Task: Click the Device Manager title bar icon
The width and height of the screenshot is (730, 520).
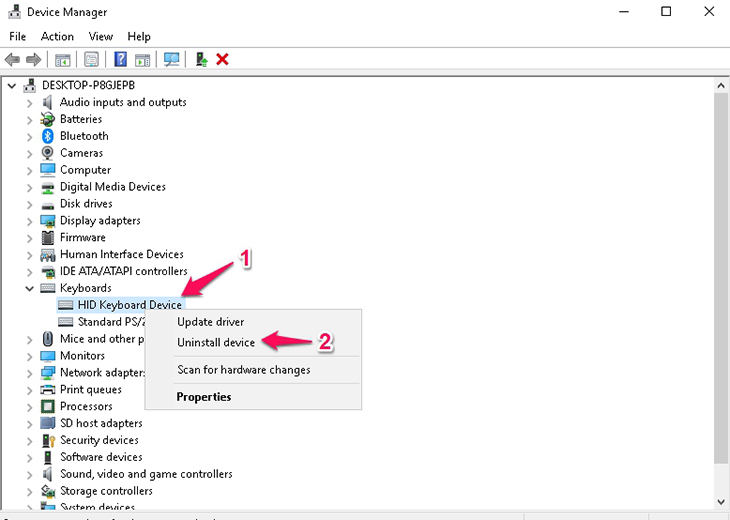Action: click(14, 12)
